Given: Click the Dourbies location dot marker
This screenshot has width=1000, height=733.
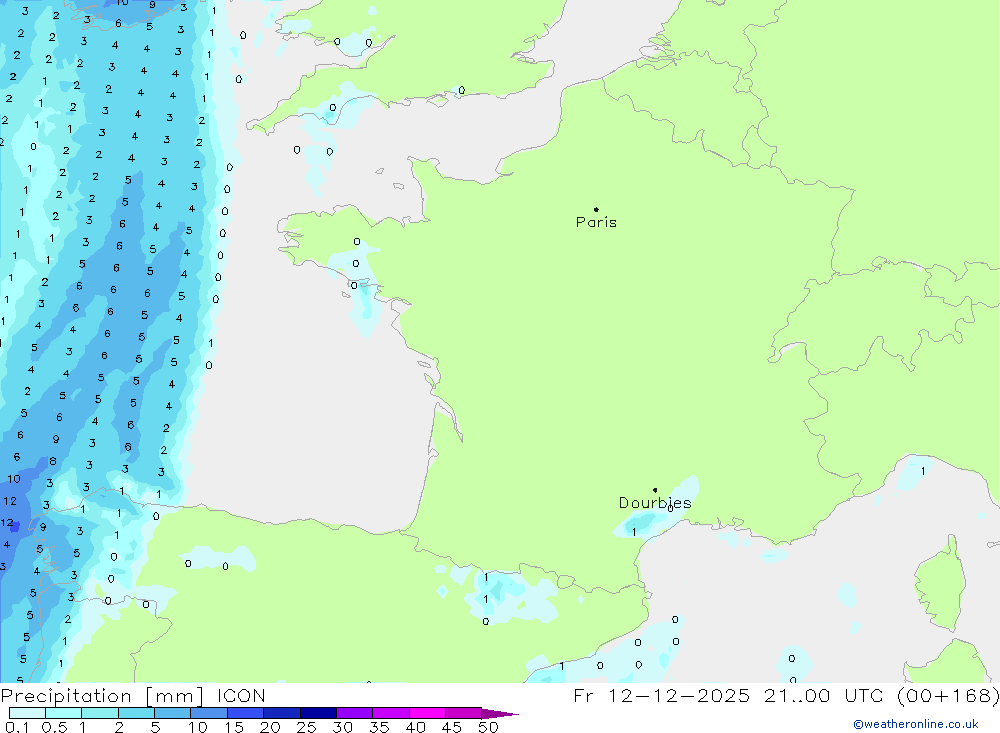Looking at the screenshot, I should coord(655,490).
